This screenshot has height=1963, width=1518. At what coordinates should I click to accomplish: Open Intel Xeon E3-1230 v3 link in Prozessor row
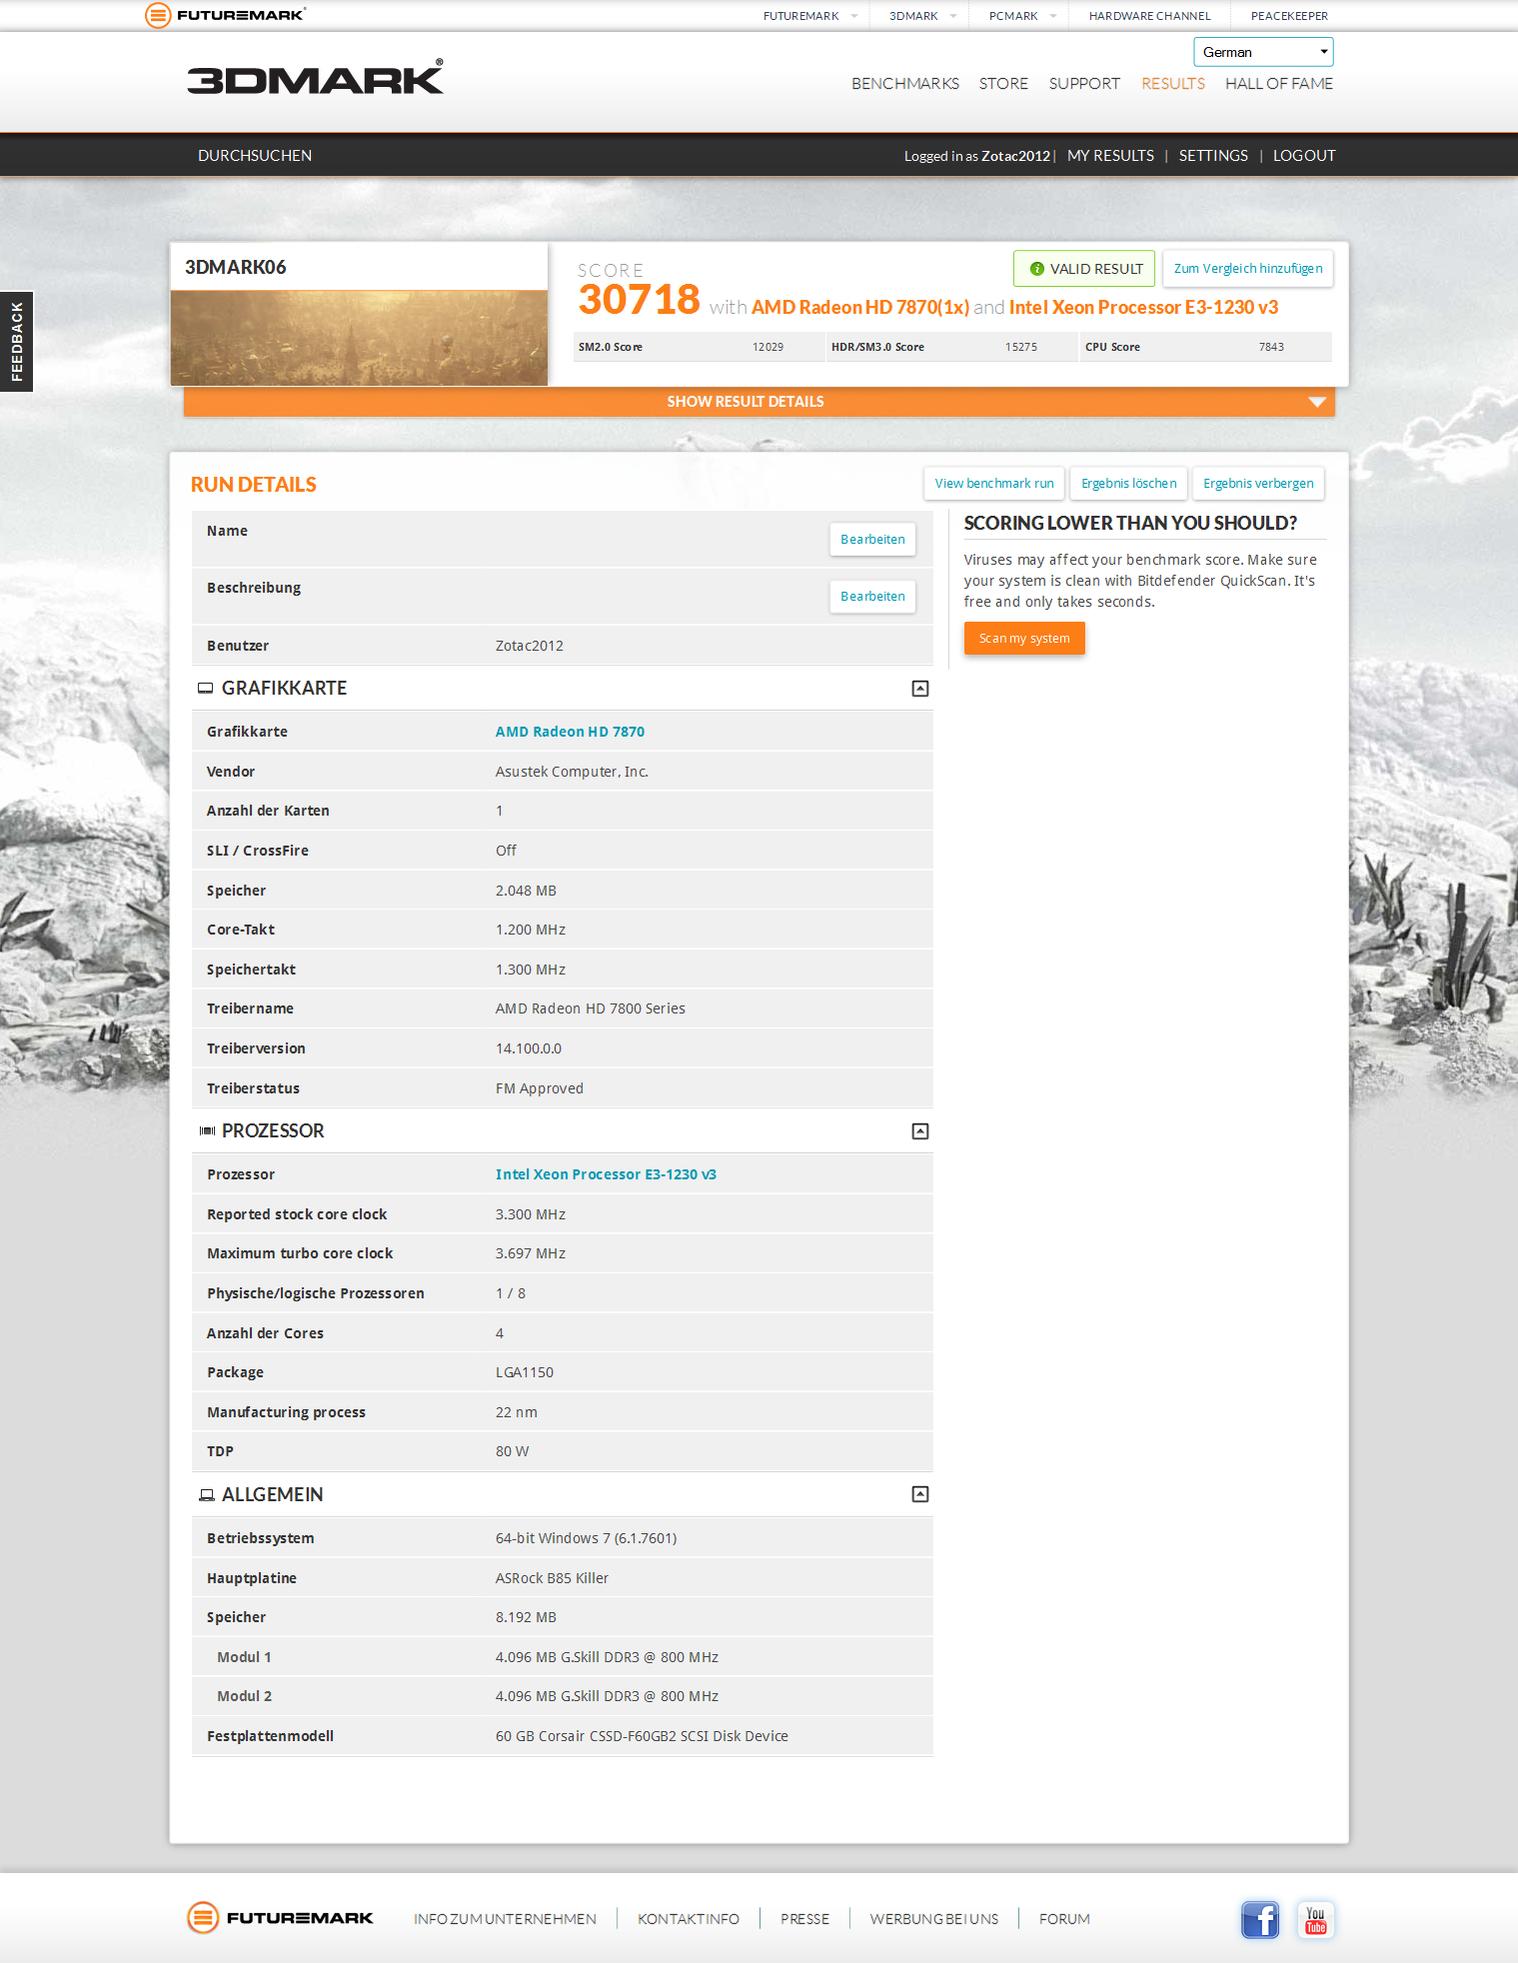(606, 1174)
